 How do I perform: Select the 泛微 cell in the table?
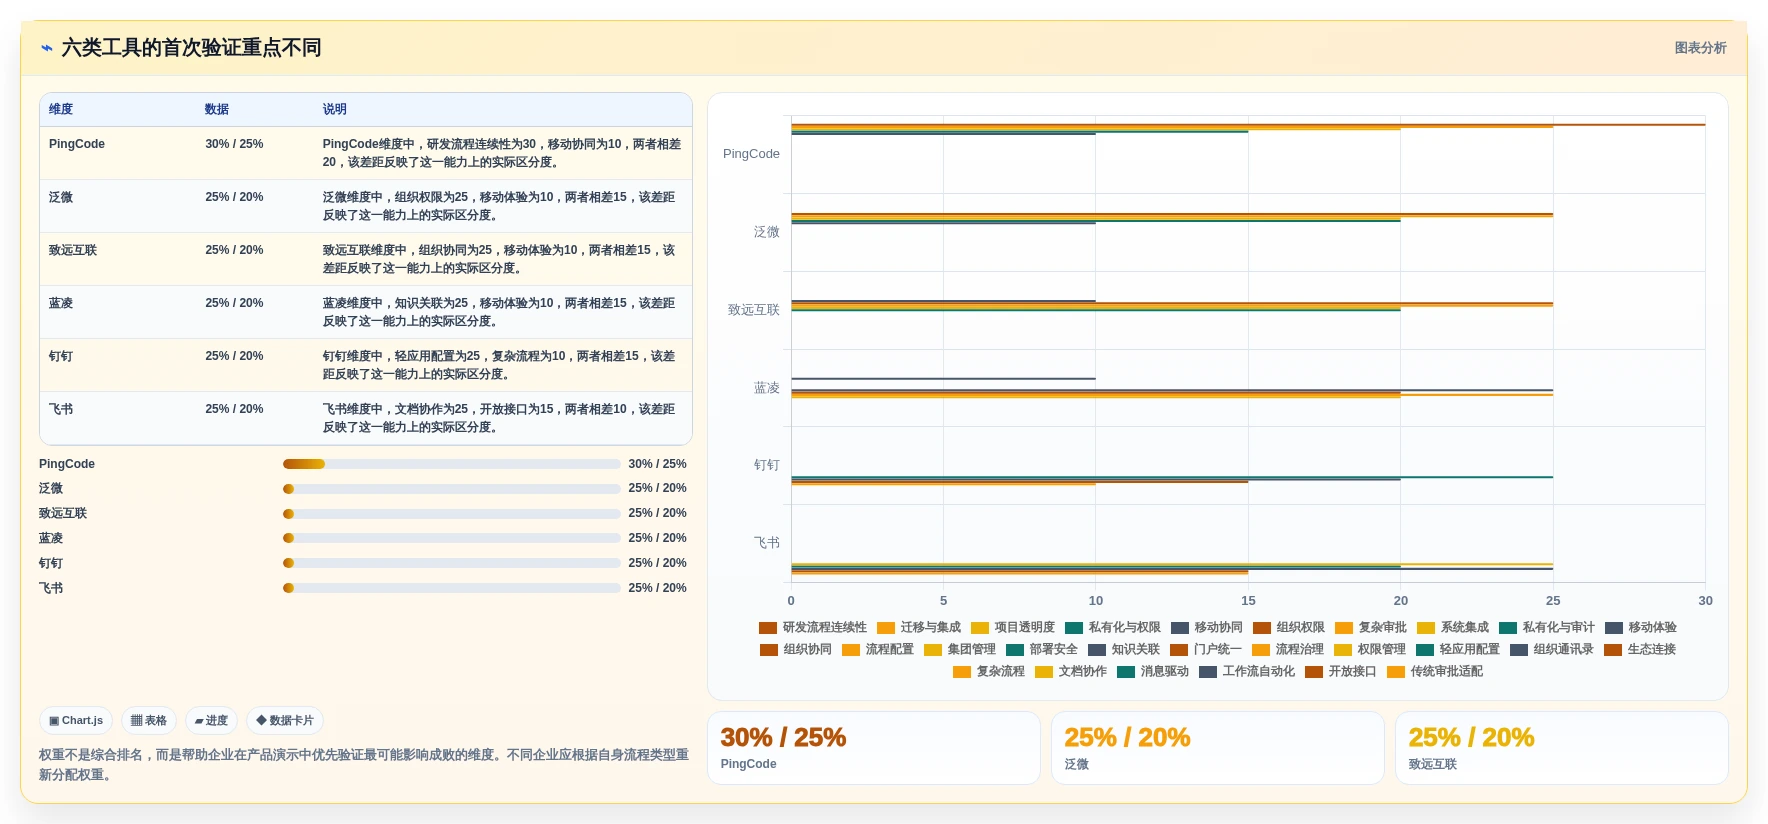tap(61, 197)
